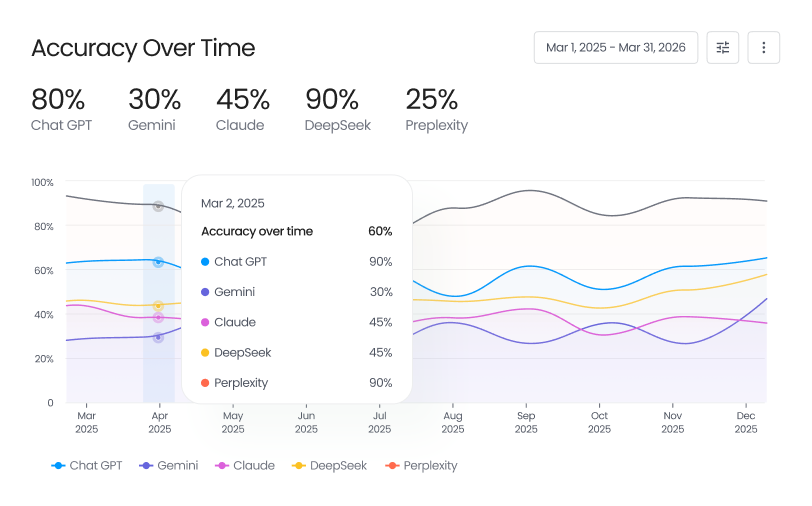Click the Accuracy Over Time heading
Viewport: 812px width, 506px height.
pos(143,48)
